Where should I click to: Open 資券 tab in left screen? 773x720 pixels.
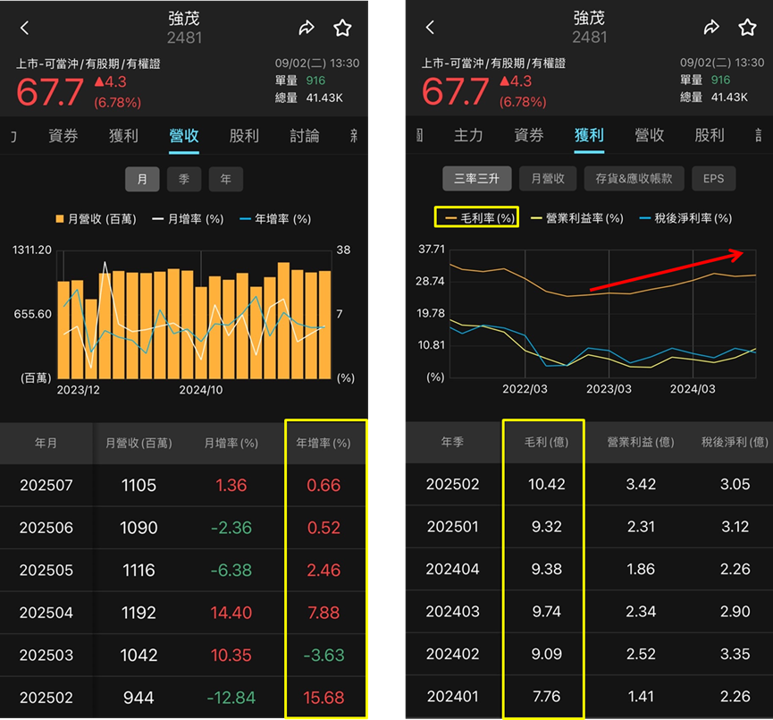(x=63, y=136)
